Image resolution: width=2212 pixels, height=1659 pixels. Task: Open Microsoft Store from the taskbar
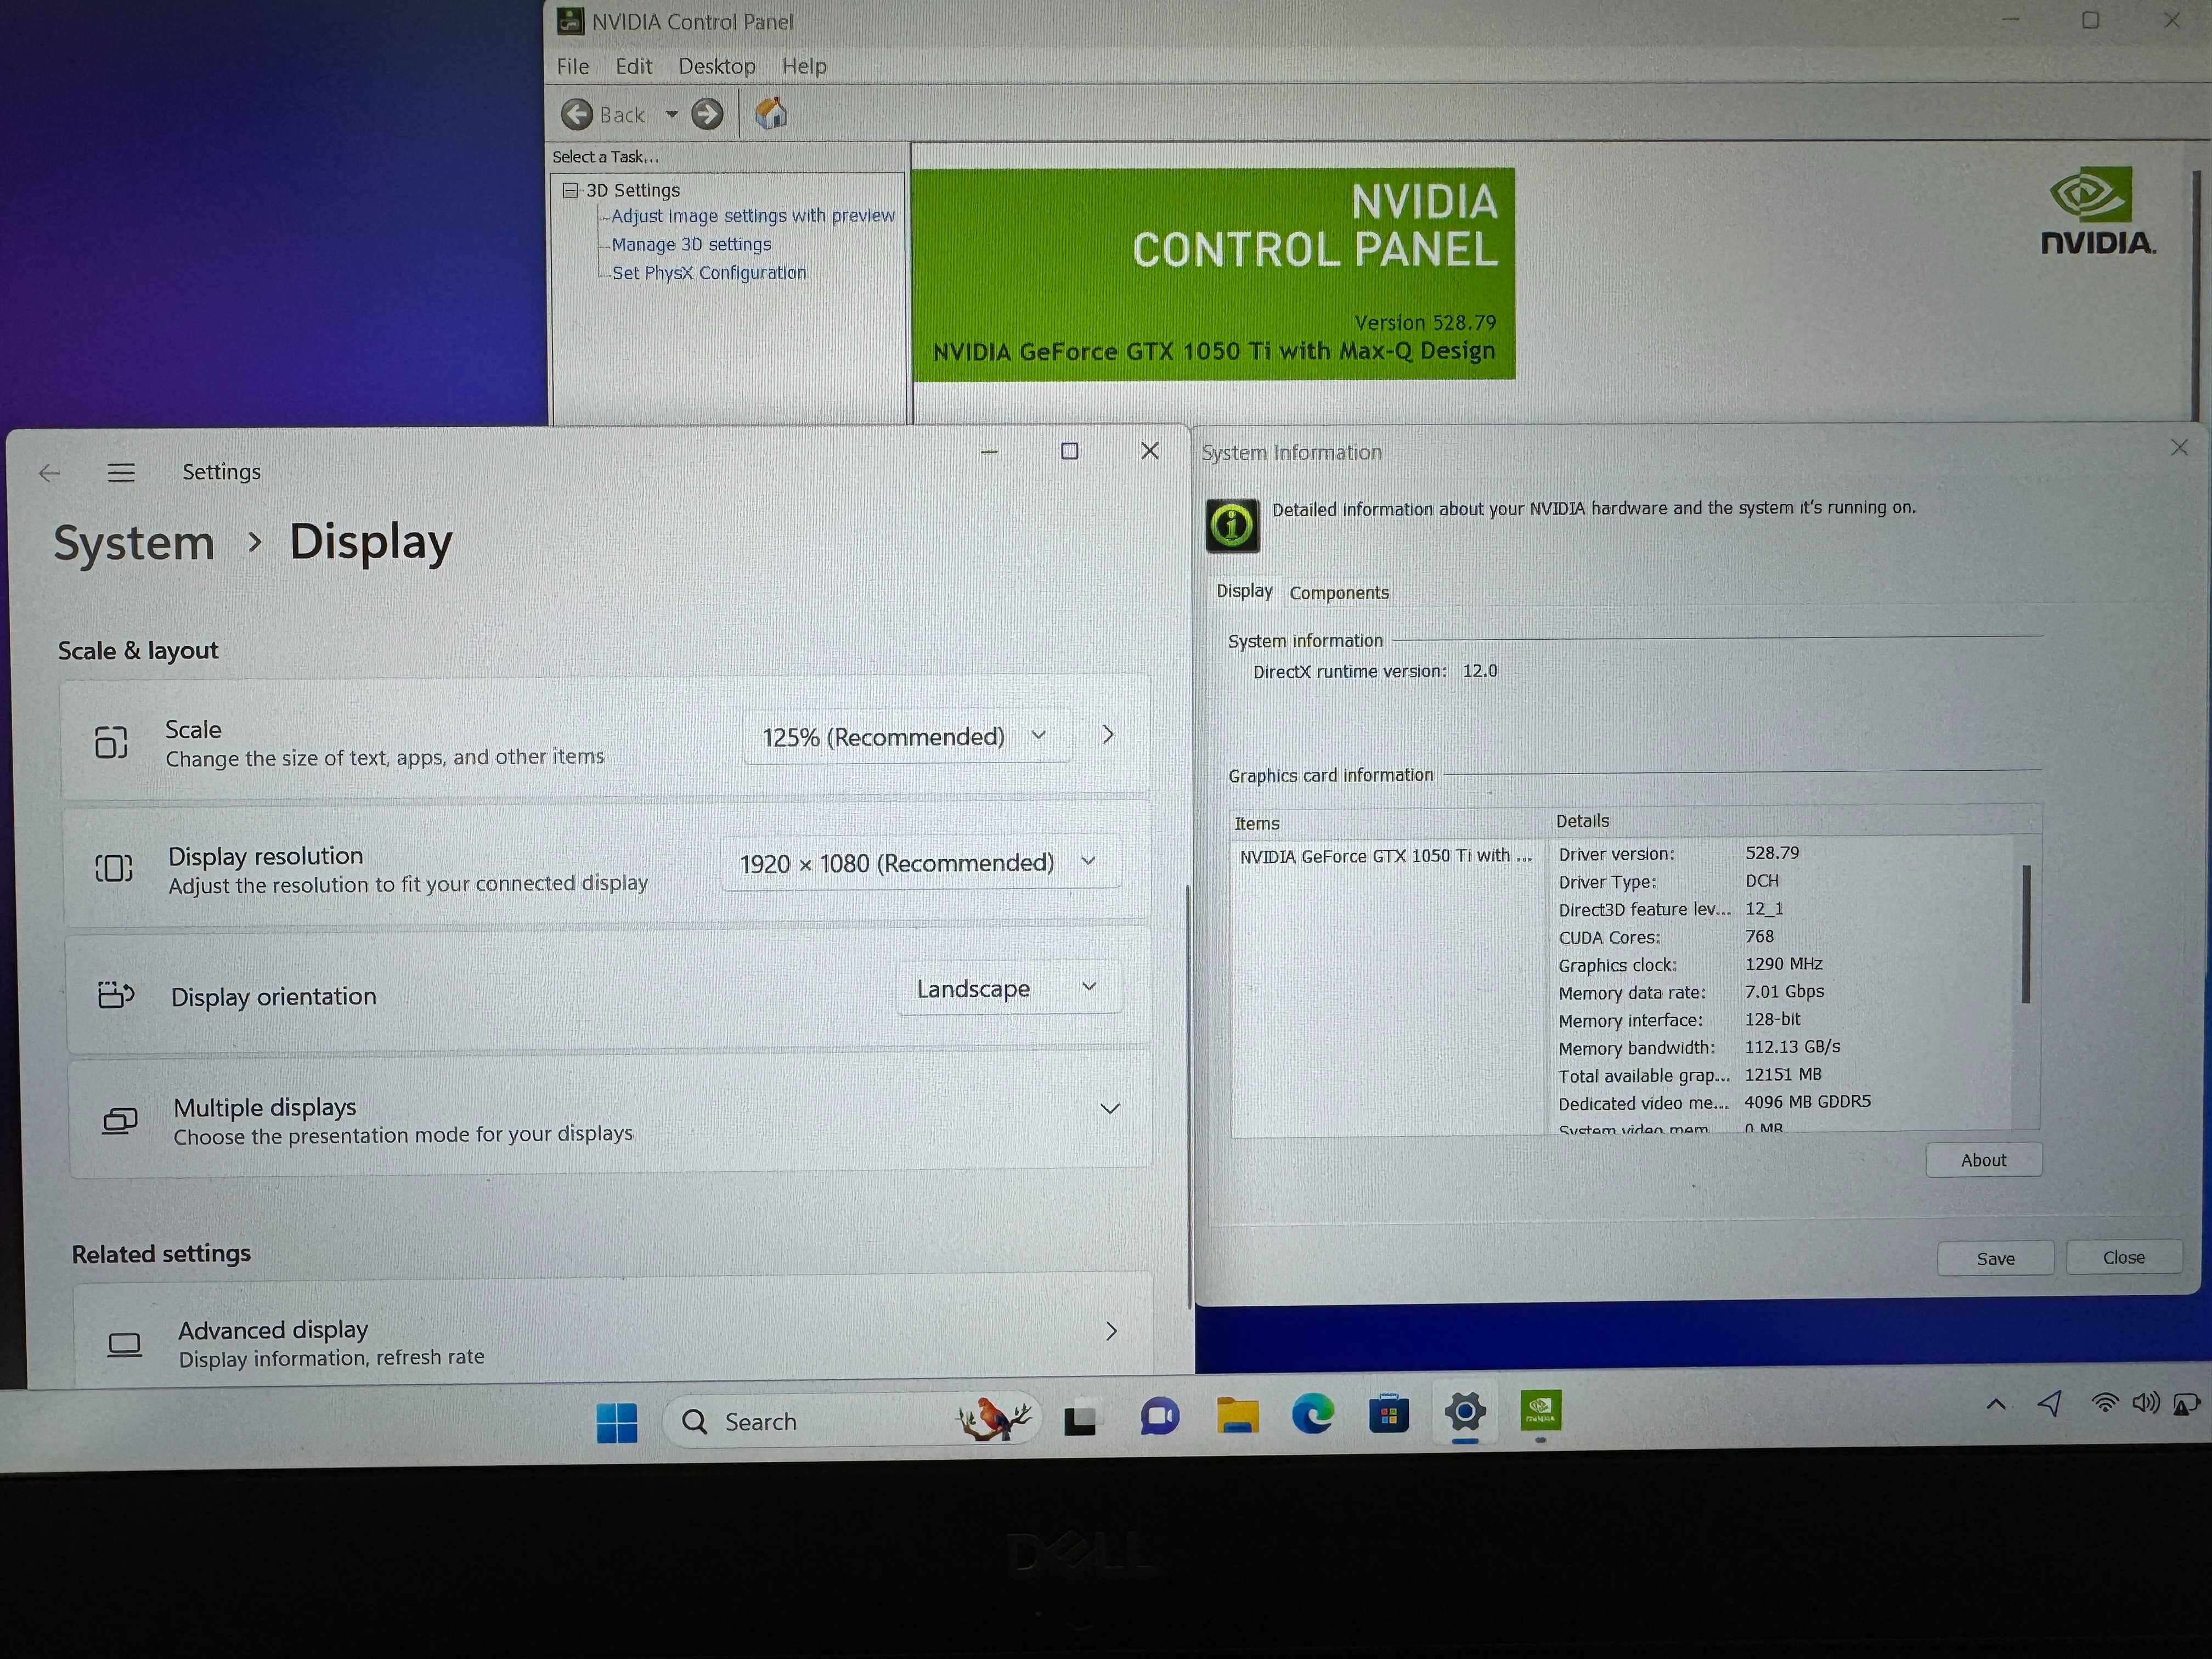click(1388, 1413)
